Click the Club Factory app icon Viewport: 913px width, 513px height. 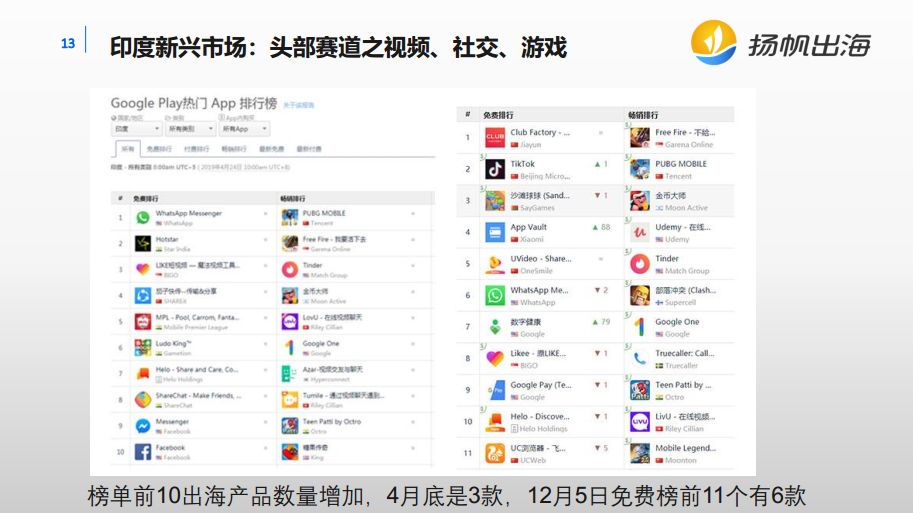[x=495, y=137]
